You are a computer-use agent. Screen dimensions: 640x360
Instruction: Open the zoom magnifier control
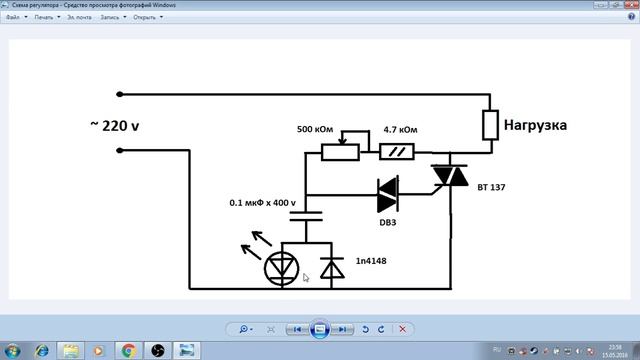point(246,329)
